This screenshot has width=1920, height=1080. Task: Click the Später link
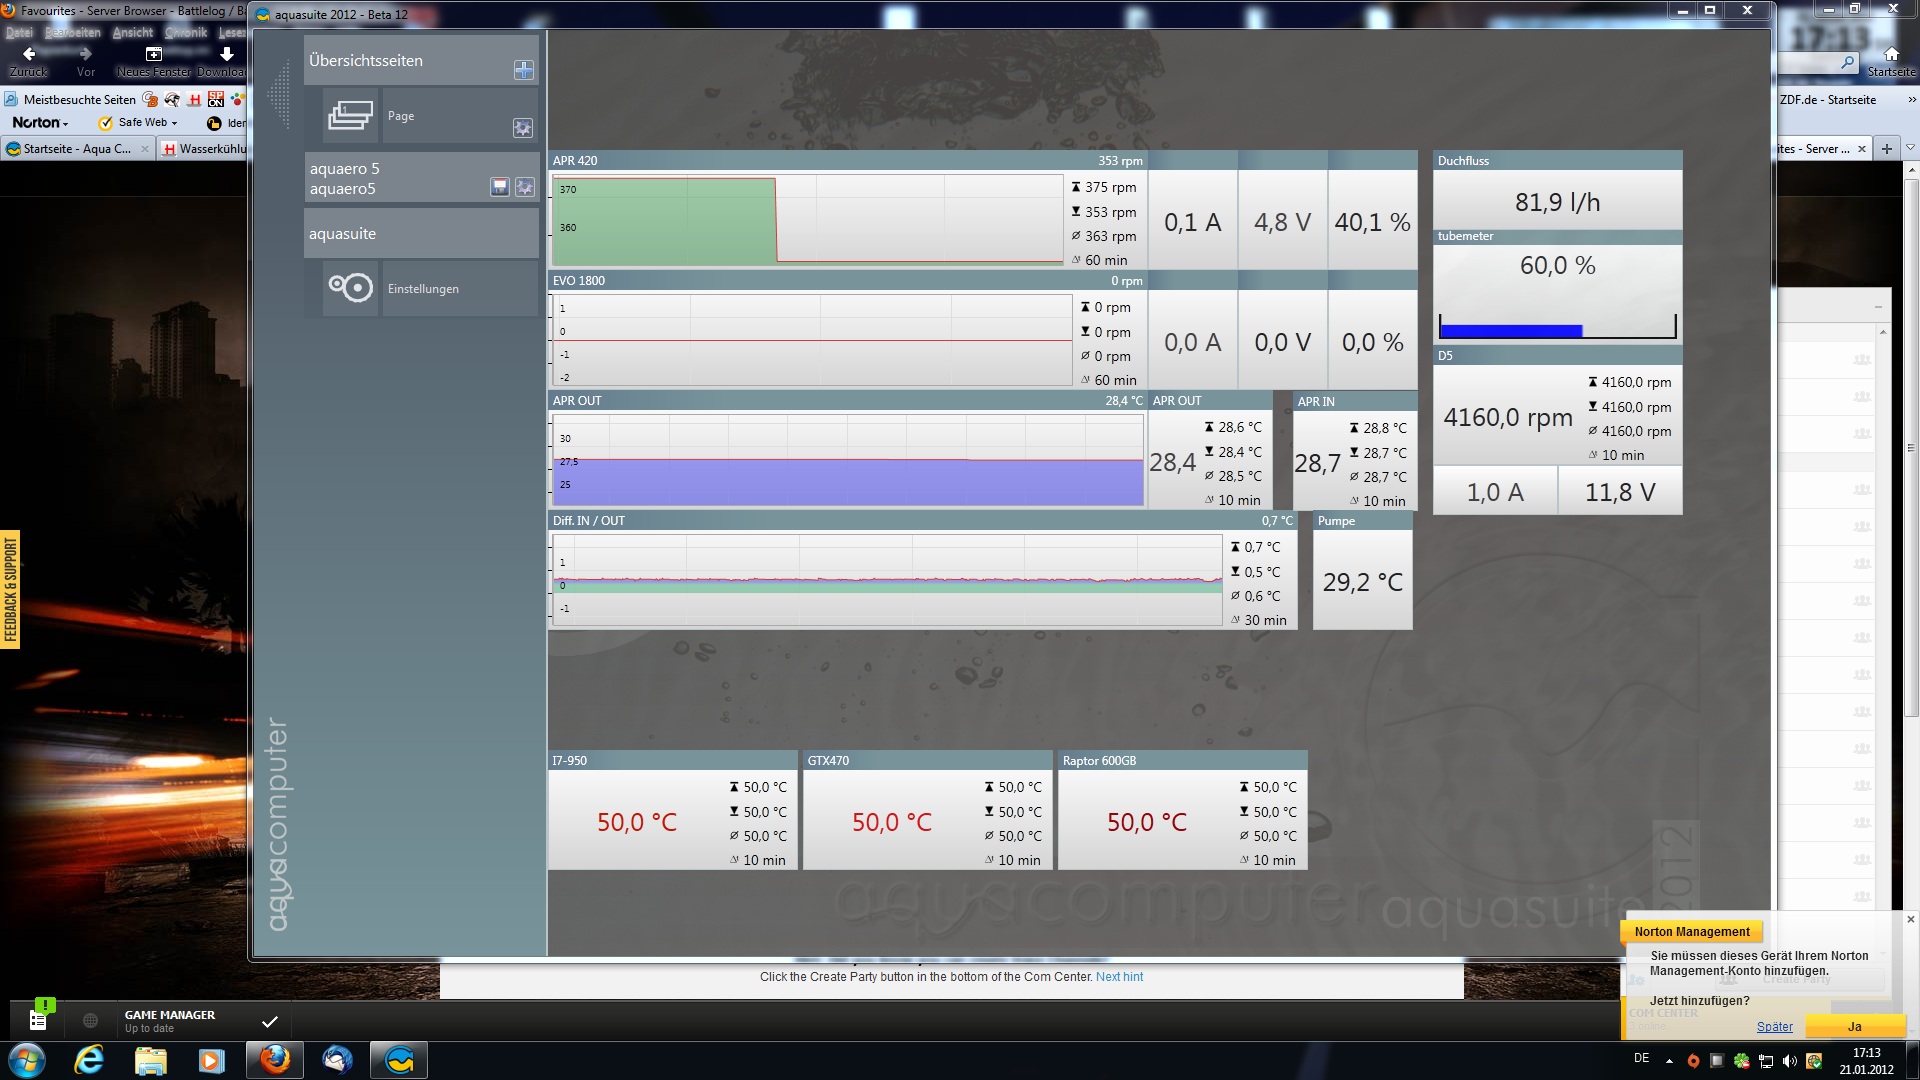click(1774, 1027)
